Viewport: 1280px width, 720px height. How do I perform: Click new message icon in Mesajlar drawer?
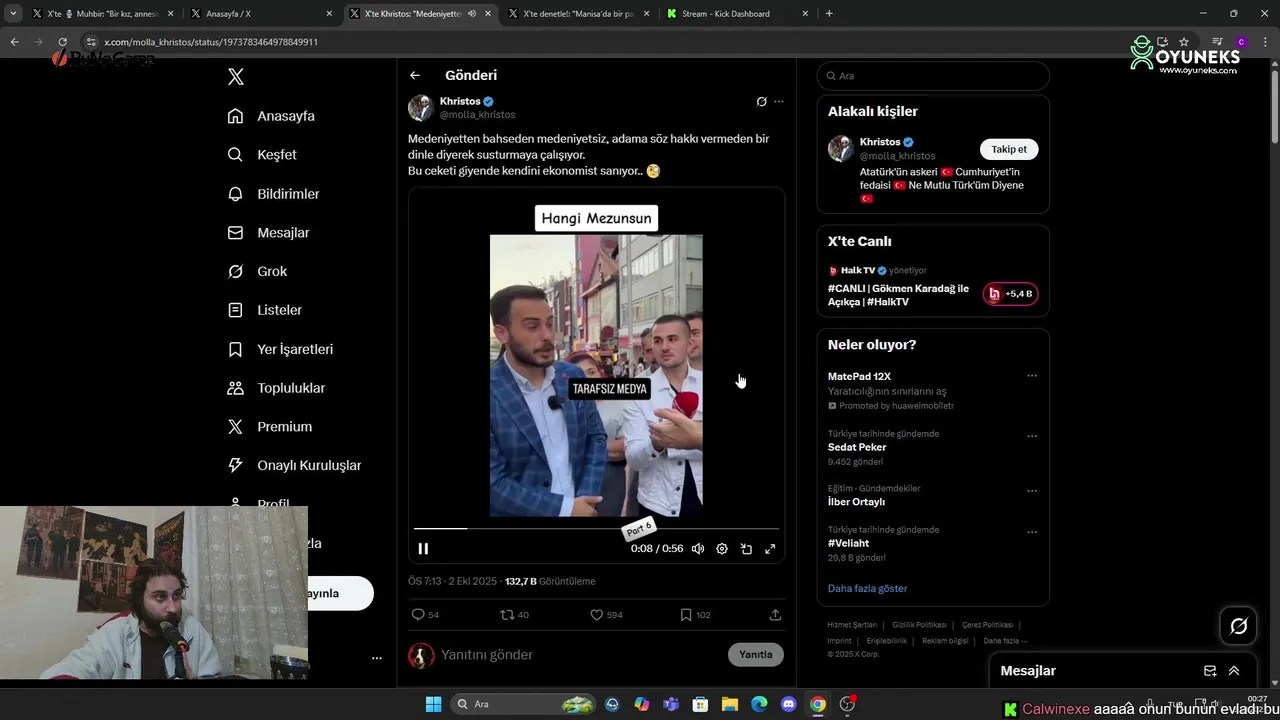pyautogui.click(x=1210, y=671)
